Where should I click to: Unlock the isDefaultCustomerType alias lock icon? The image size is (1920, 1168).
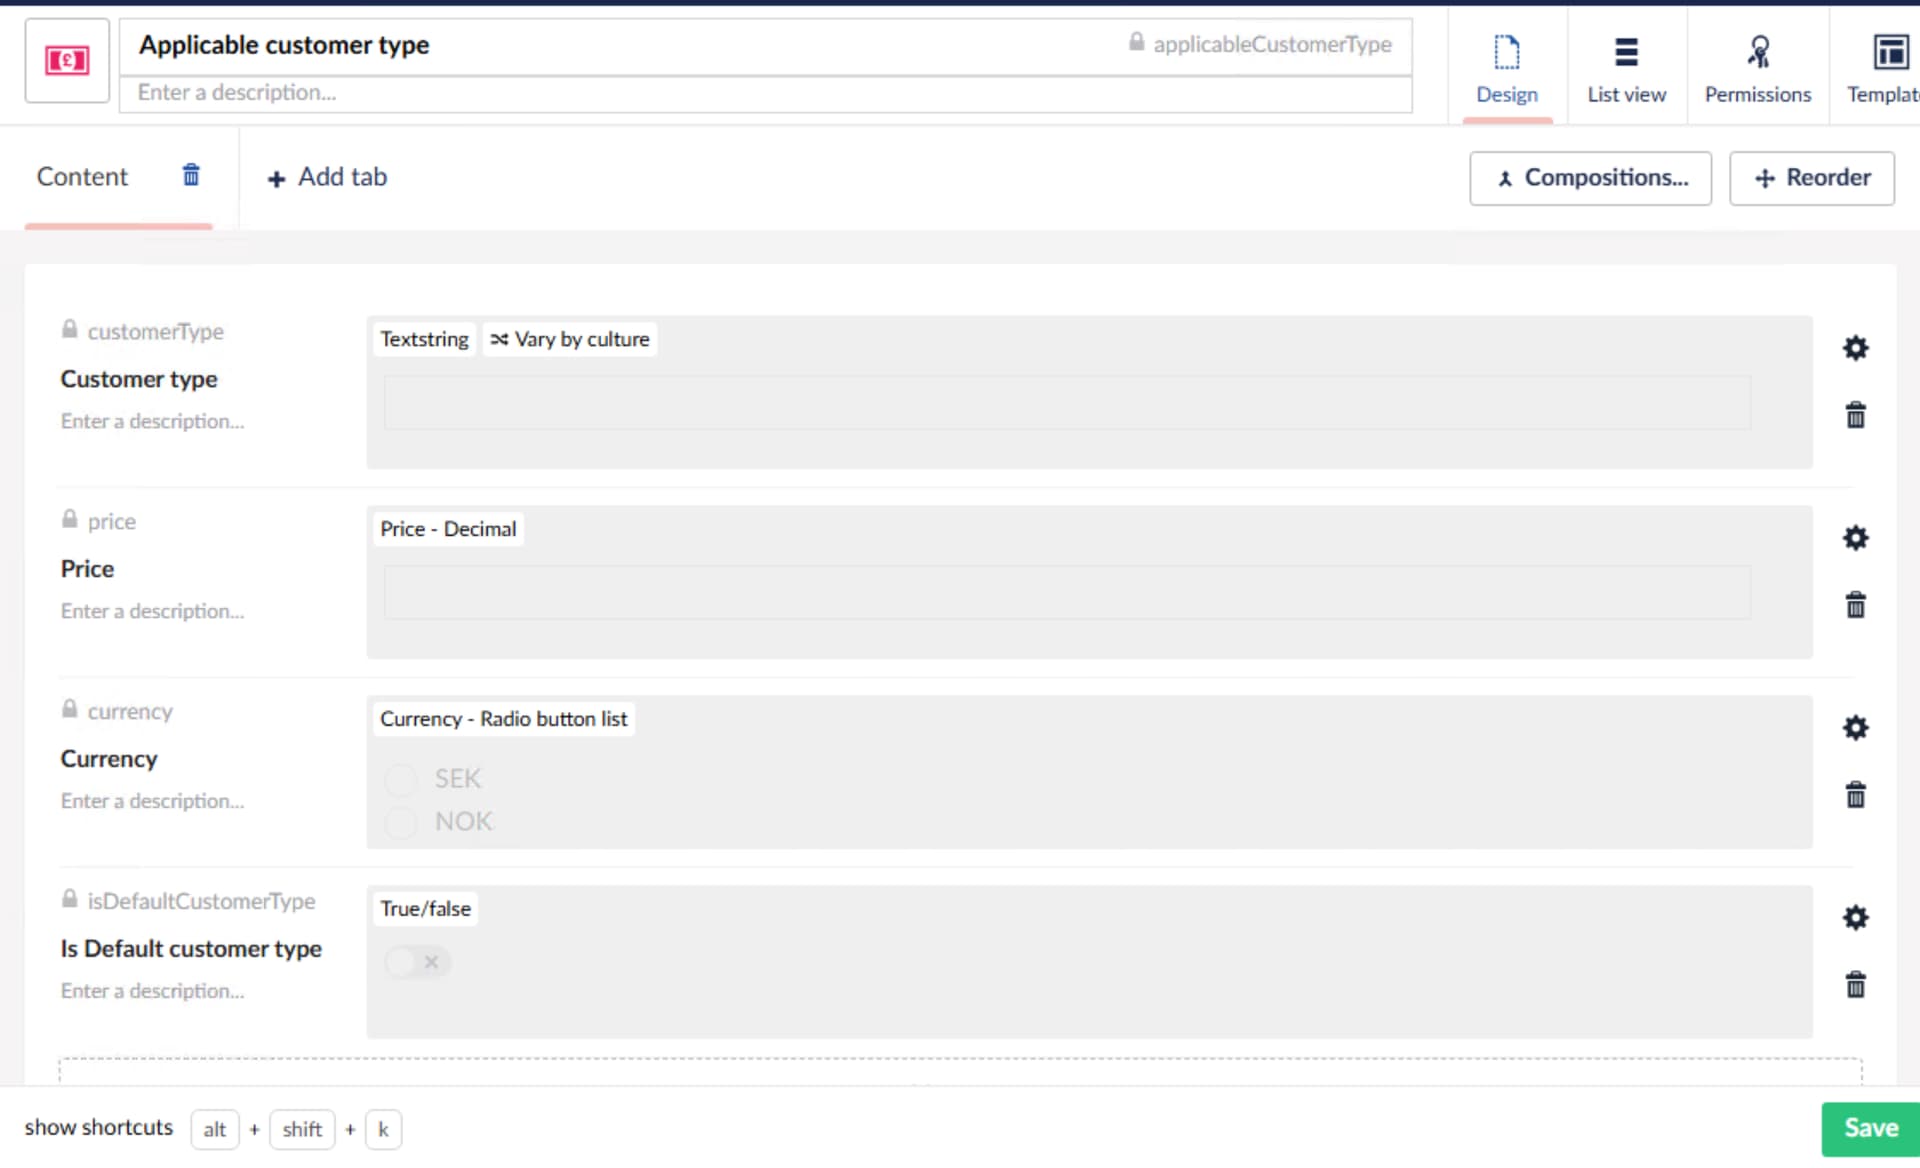pos(69,899)
